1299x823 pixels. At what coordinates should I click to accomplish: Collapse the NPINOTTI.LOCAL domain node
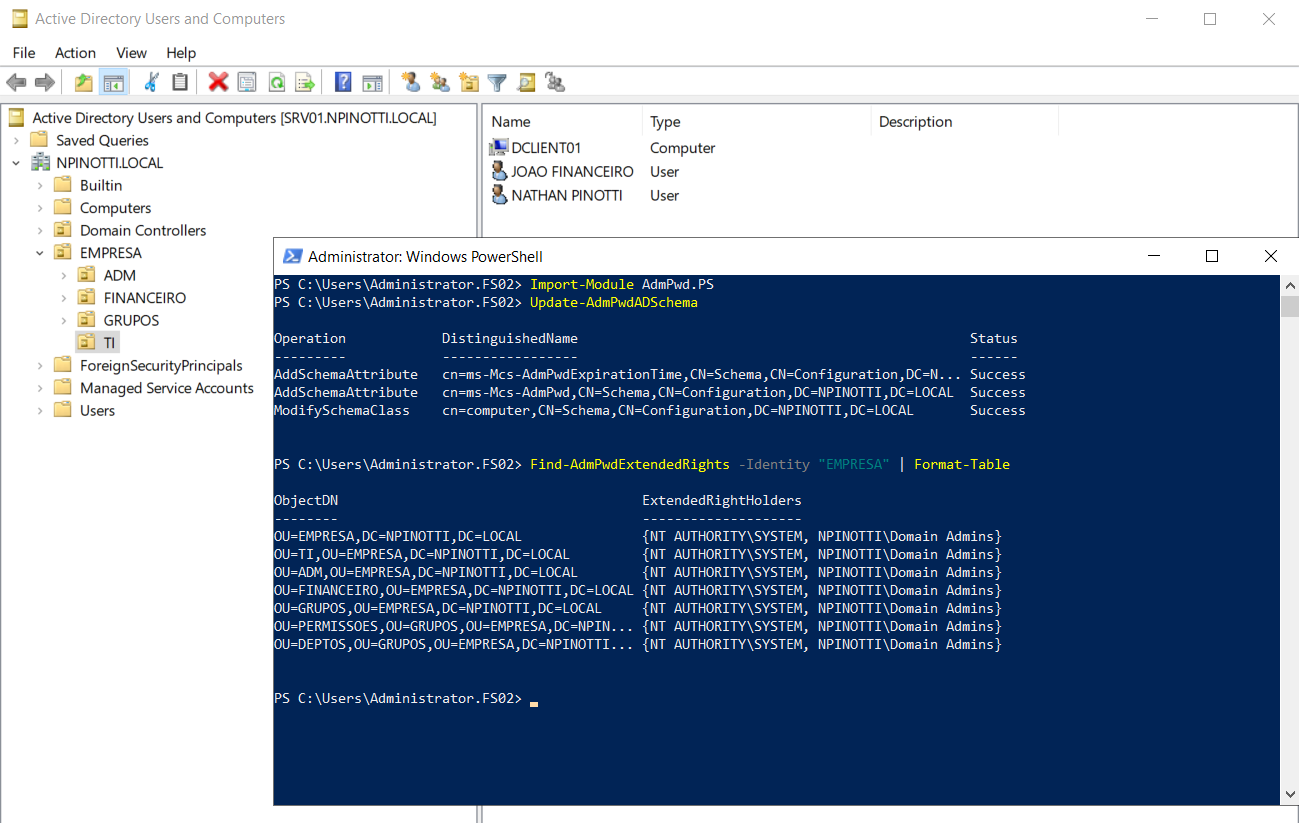16,163
